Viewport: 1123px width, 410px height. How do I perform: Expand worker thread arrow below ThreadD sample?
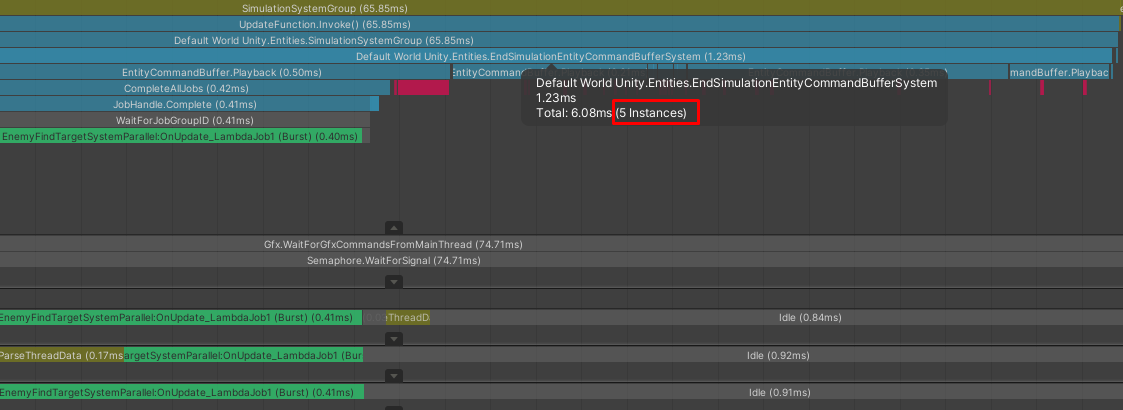pyautogui.click(x=394, y=338)
